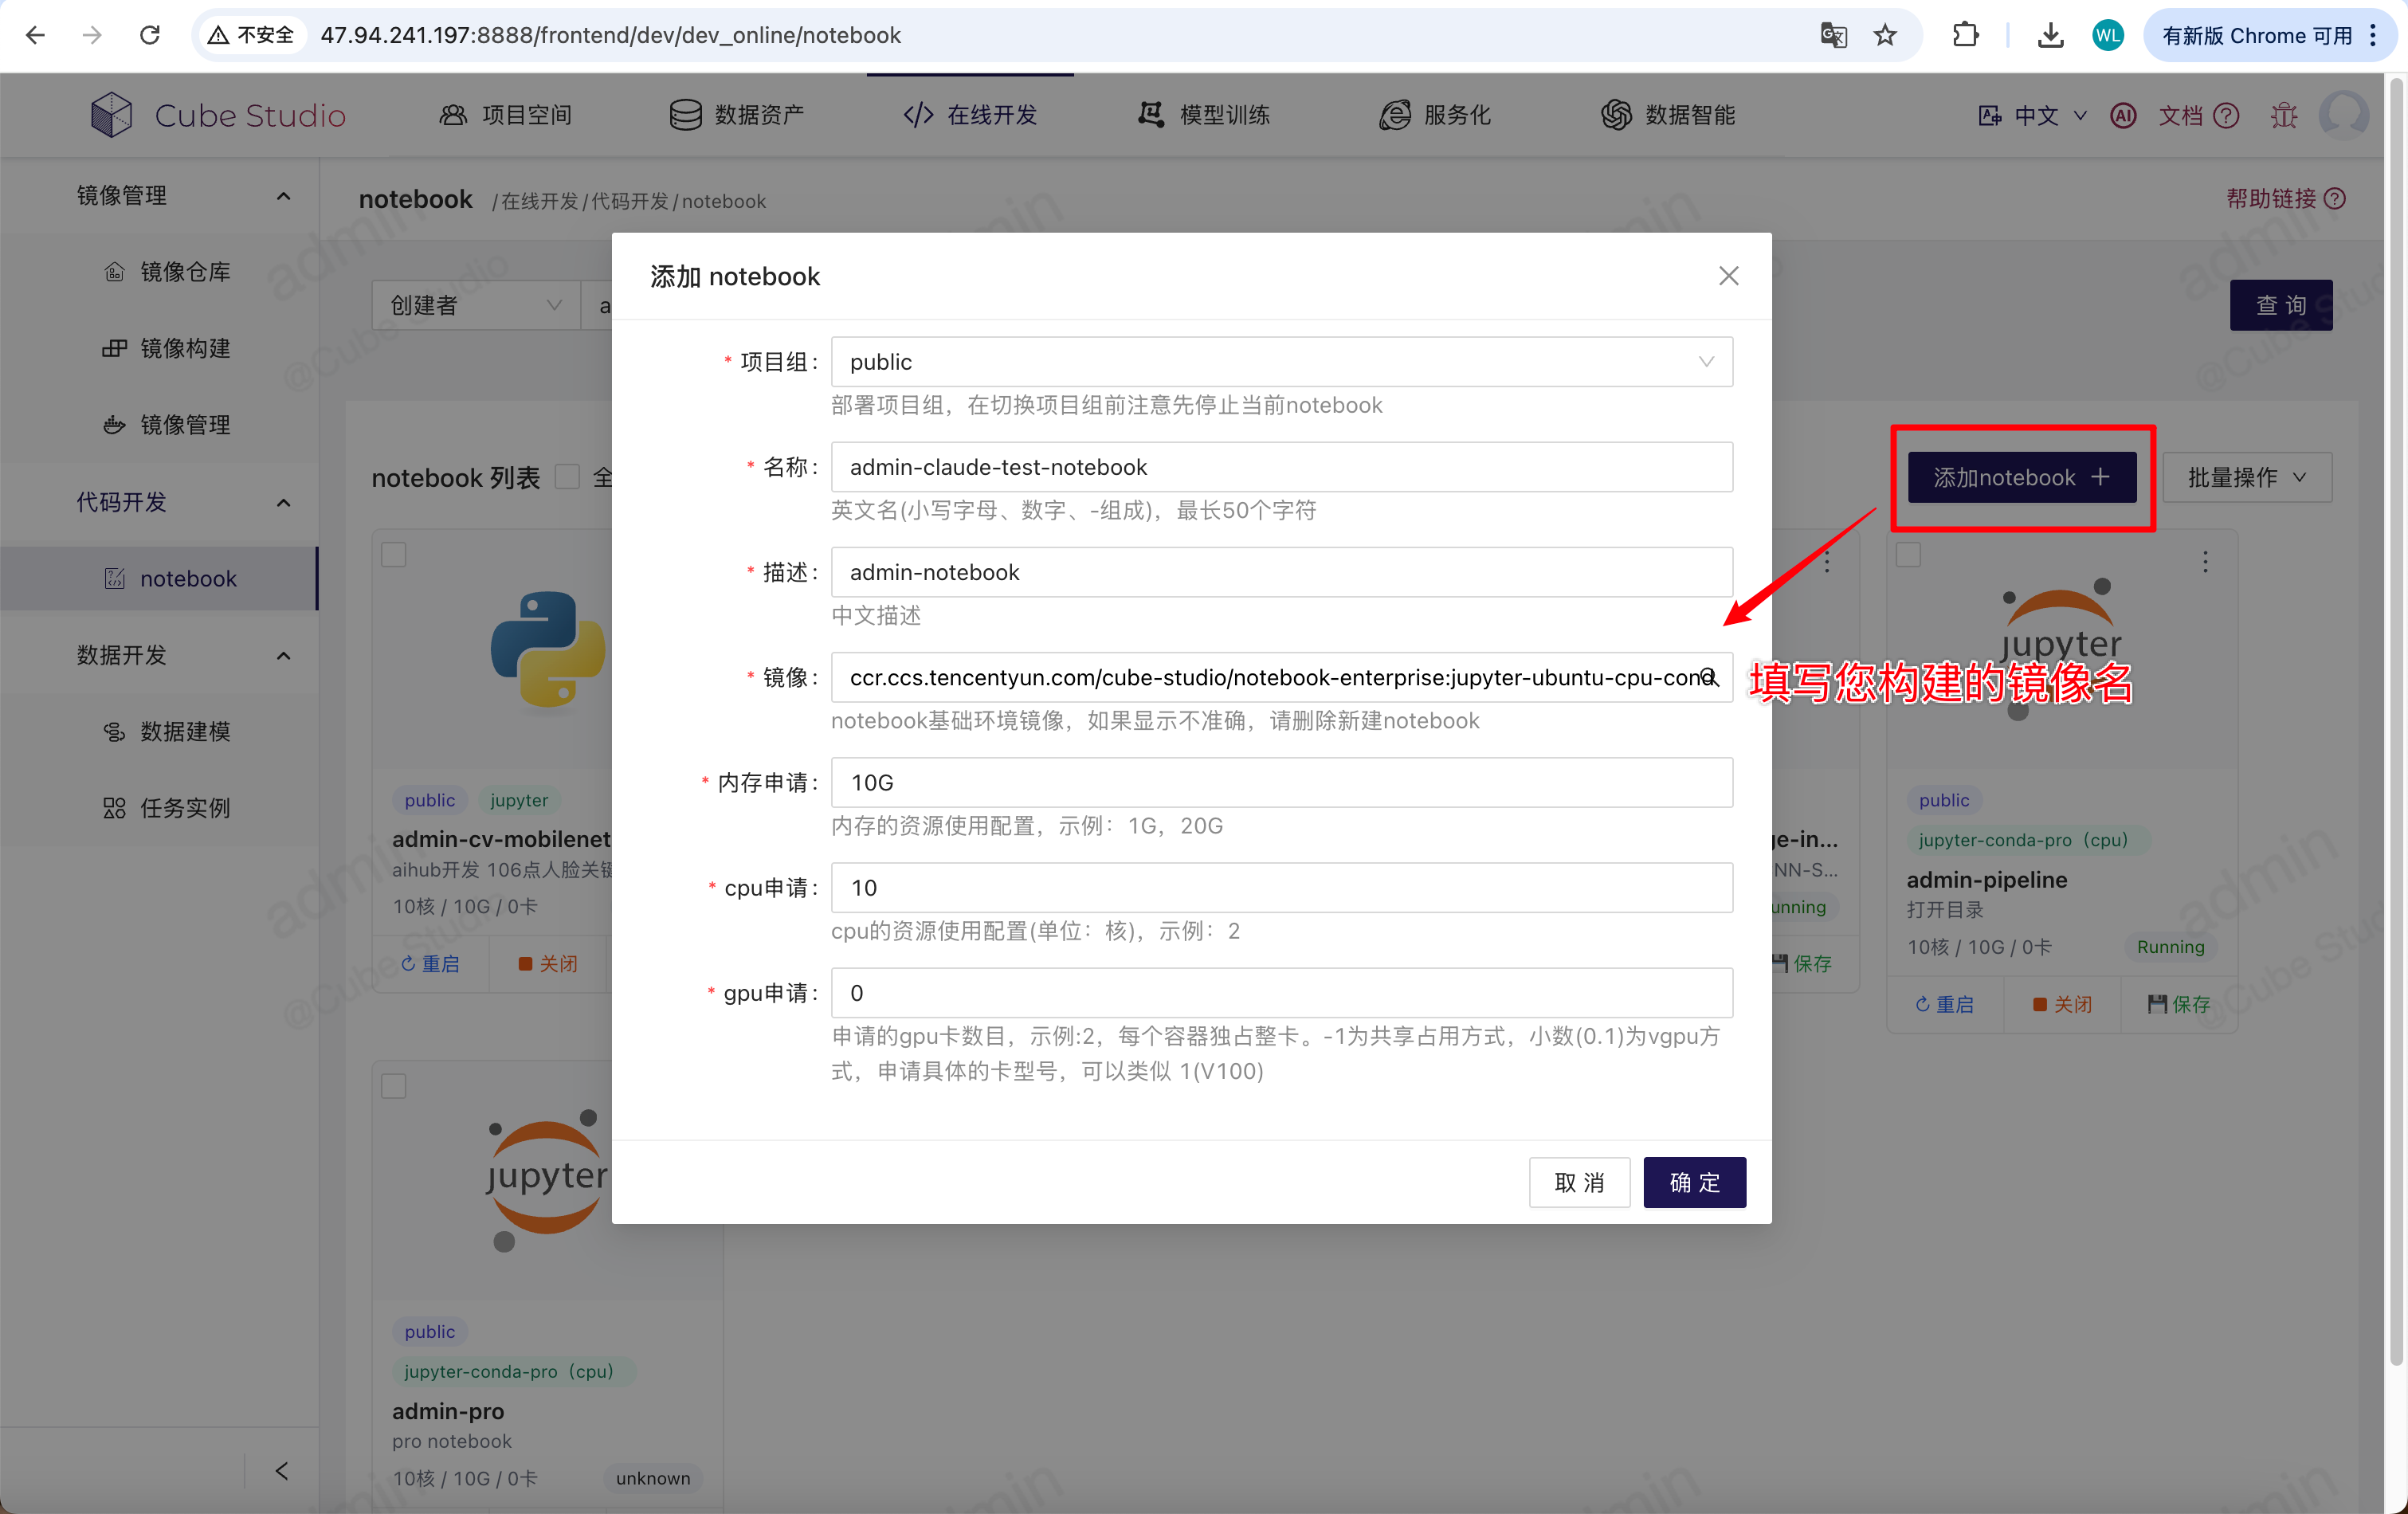Click the three-dot menu on the admin-pipeline card
The height and width of the screenshot is (1514, 2408).
click(2205, 562)
